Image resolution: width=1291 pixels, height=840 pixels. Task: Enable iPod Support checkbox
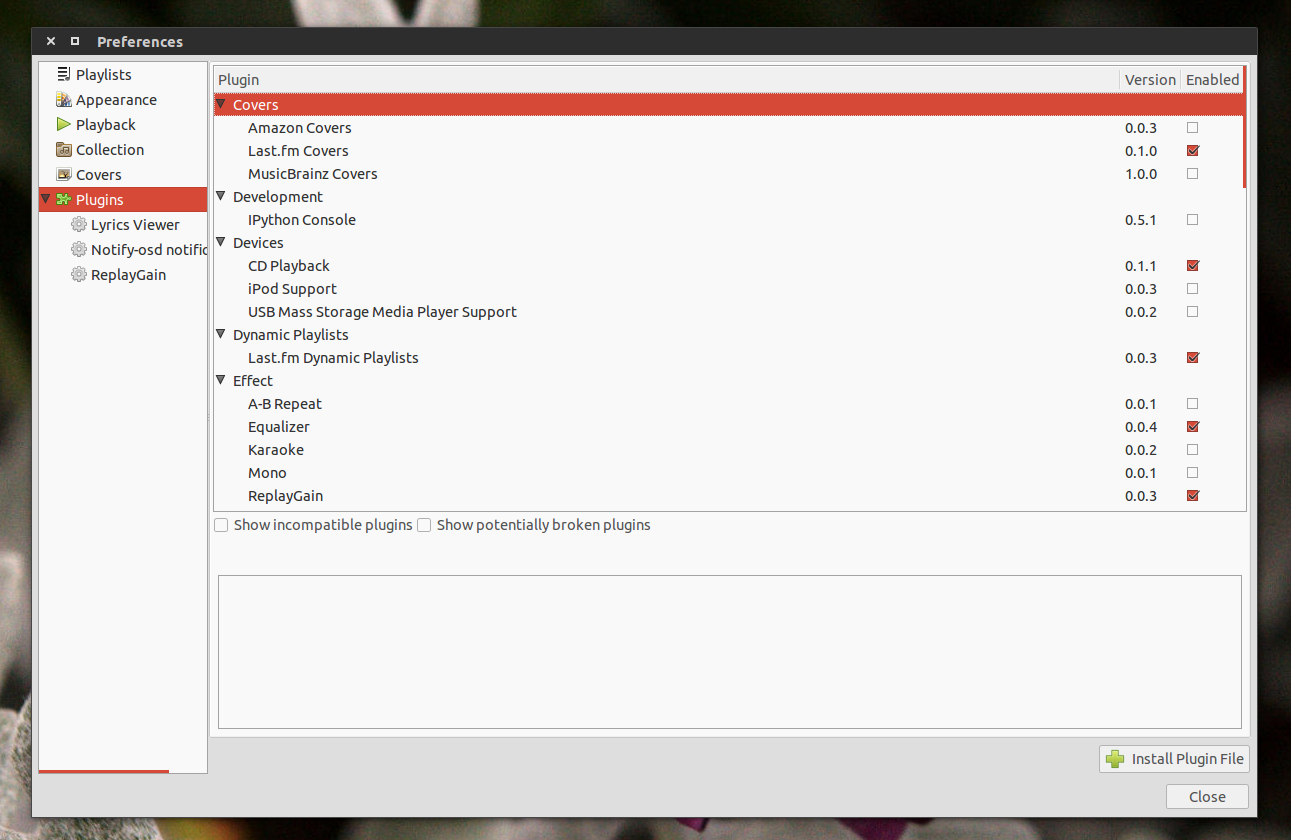(x=1192, y=289)
